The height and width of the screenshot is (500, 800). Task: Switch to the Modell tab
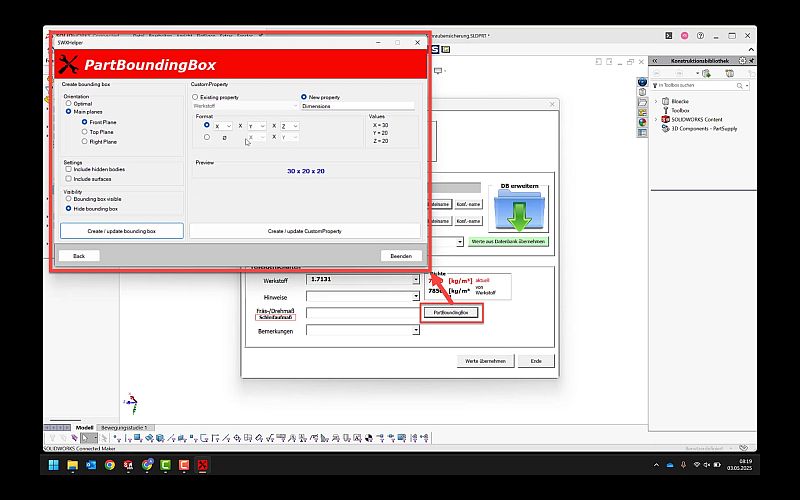coord(84,428)
